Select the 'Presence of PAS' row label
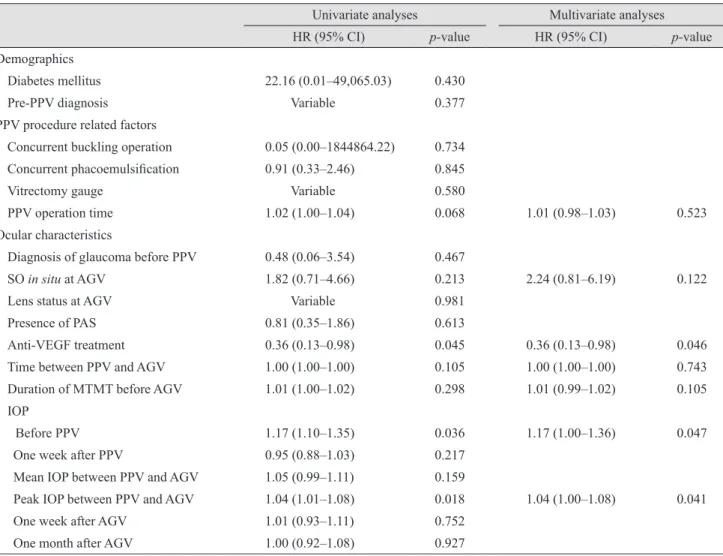The image size is (723, 556). [x=52, y=323]
